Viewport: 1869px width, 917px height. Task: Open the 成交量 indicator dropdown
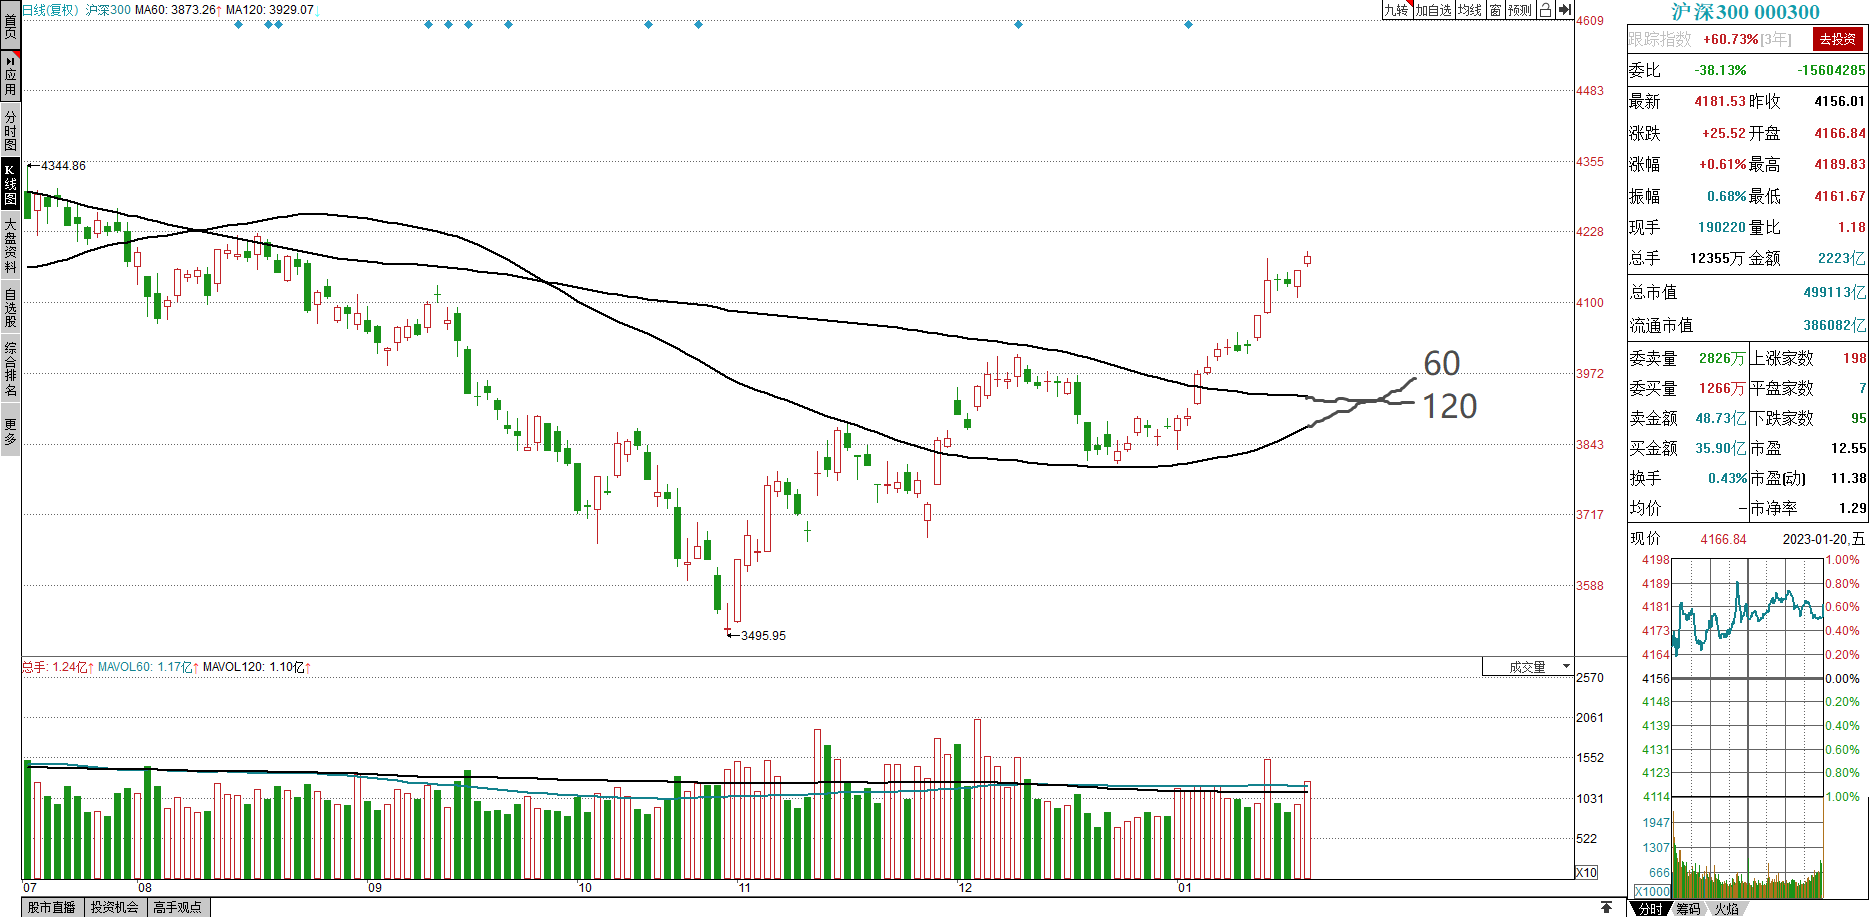point(1527,667)
